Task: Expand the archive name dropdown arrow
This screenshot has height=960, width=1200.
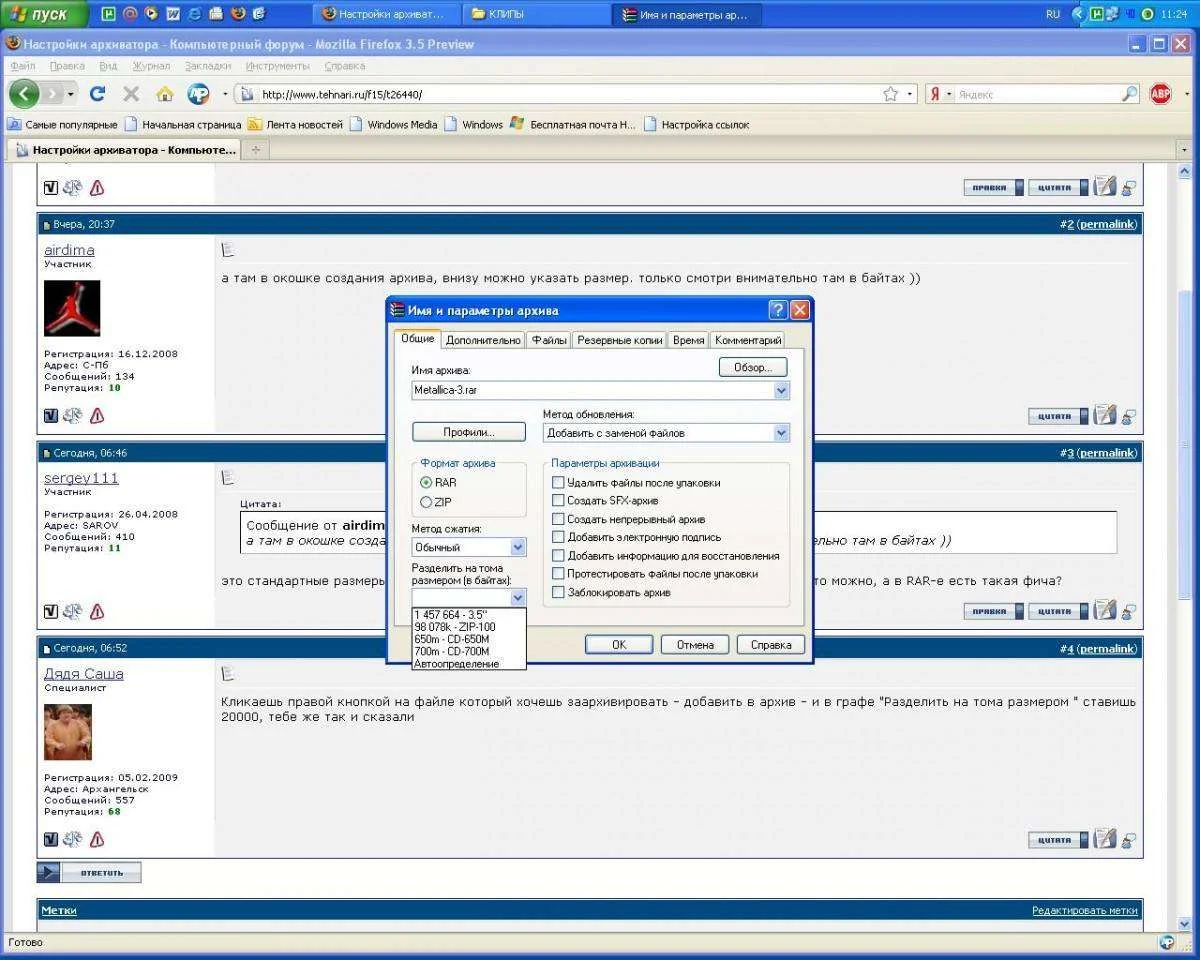Action: point(781,390)
